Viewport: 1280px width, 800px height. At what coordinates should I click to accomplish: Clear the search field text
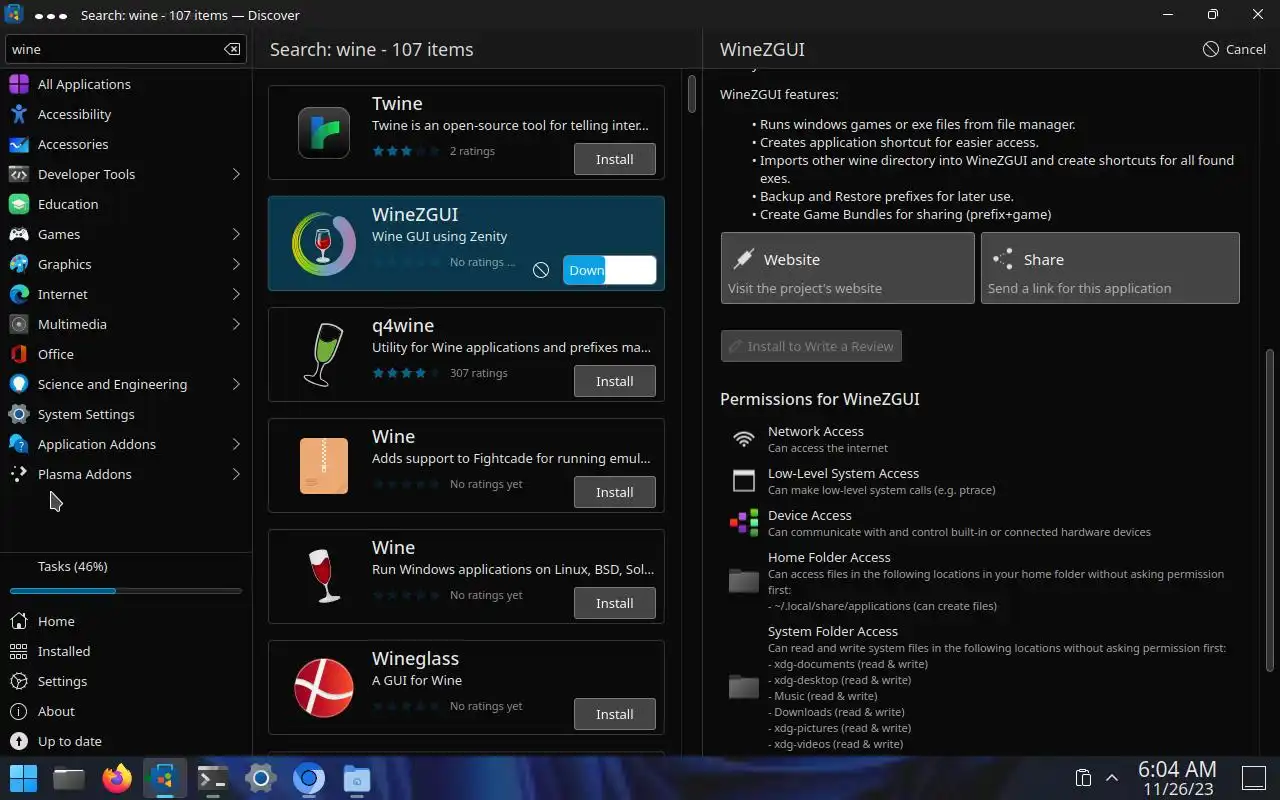click(x=232, y=49)
